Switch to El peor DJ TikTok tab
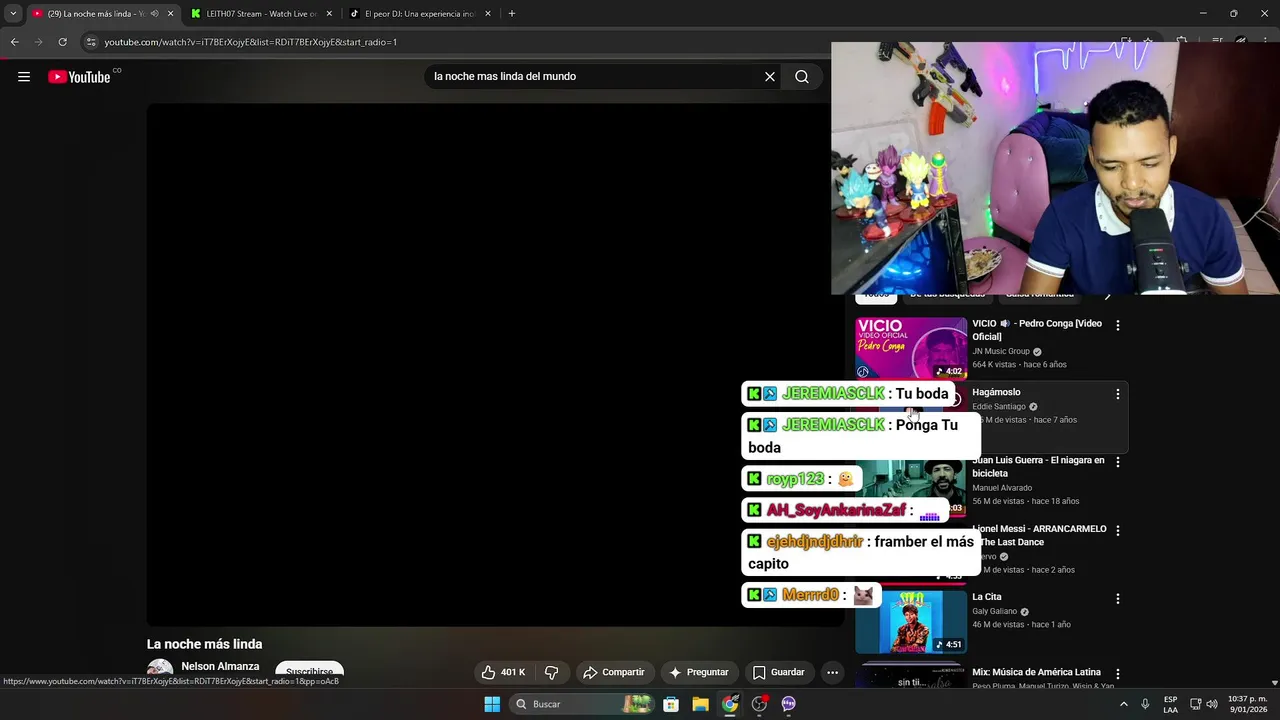Viewport: 1280px width, 720px height. [420, 14]
